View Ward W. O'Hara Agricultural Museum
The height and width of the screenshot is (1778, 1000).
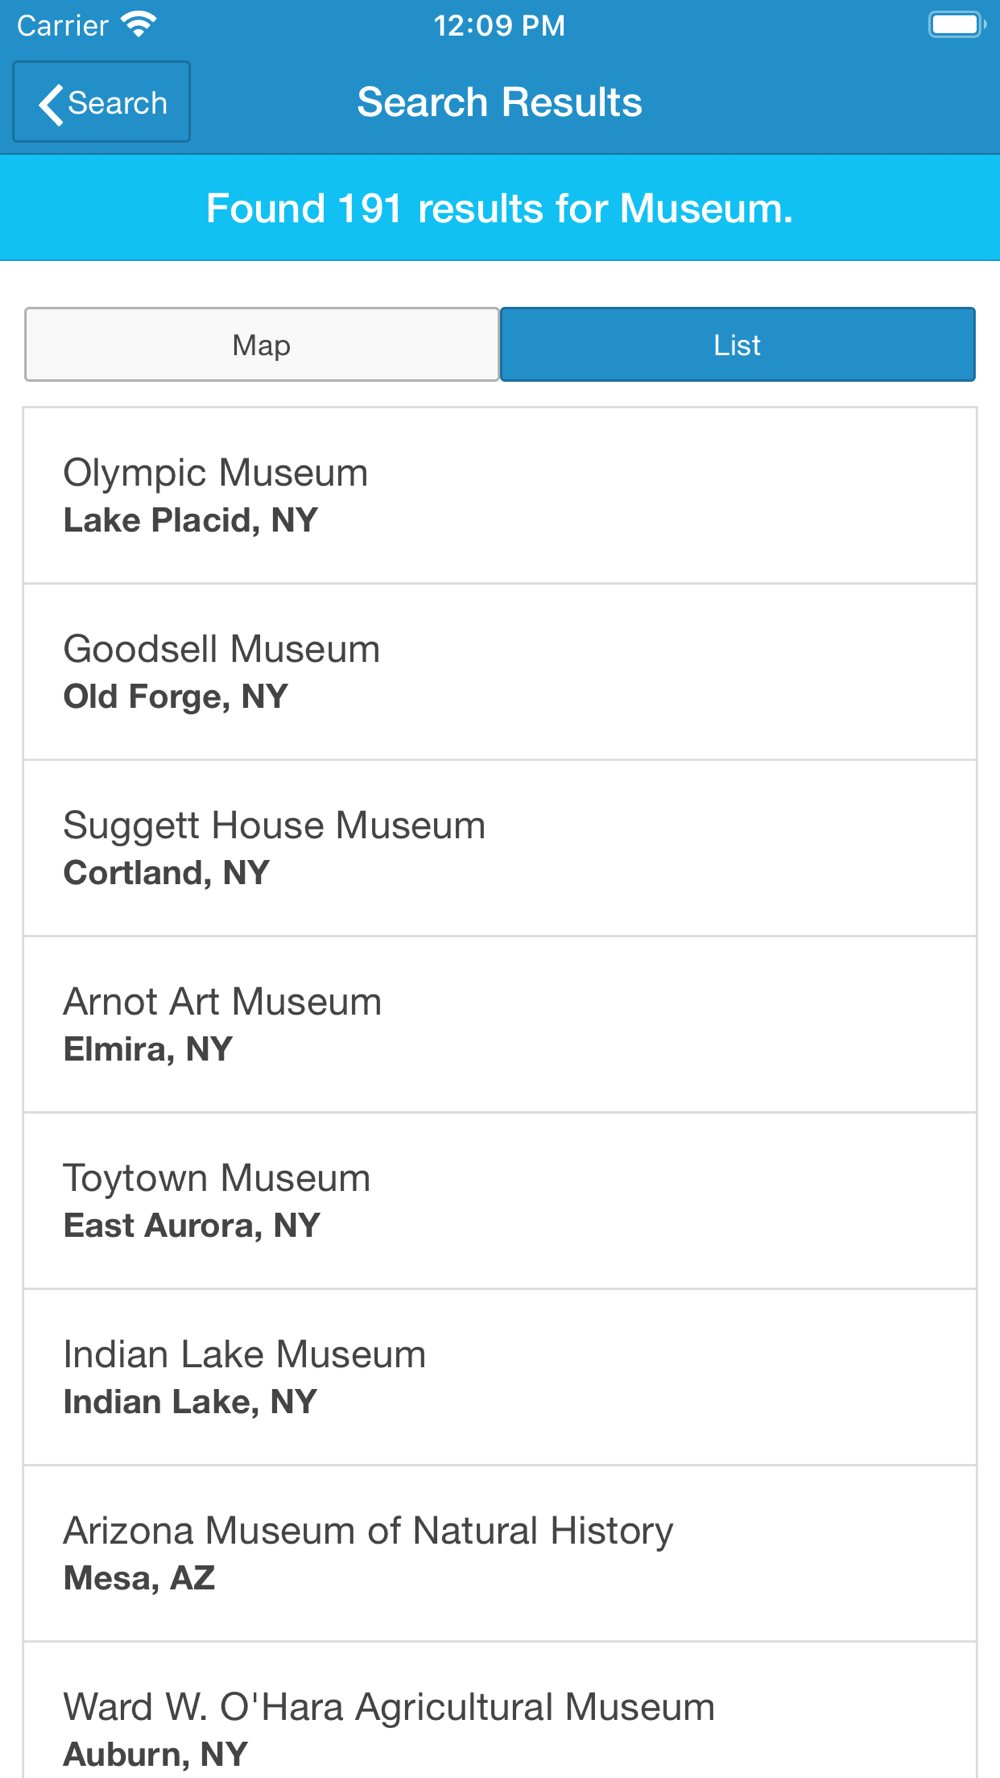click(x=499, y=1720)
